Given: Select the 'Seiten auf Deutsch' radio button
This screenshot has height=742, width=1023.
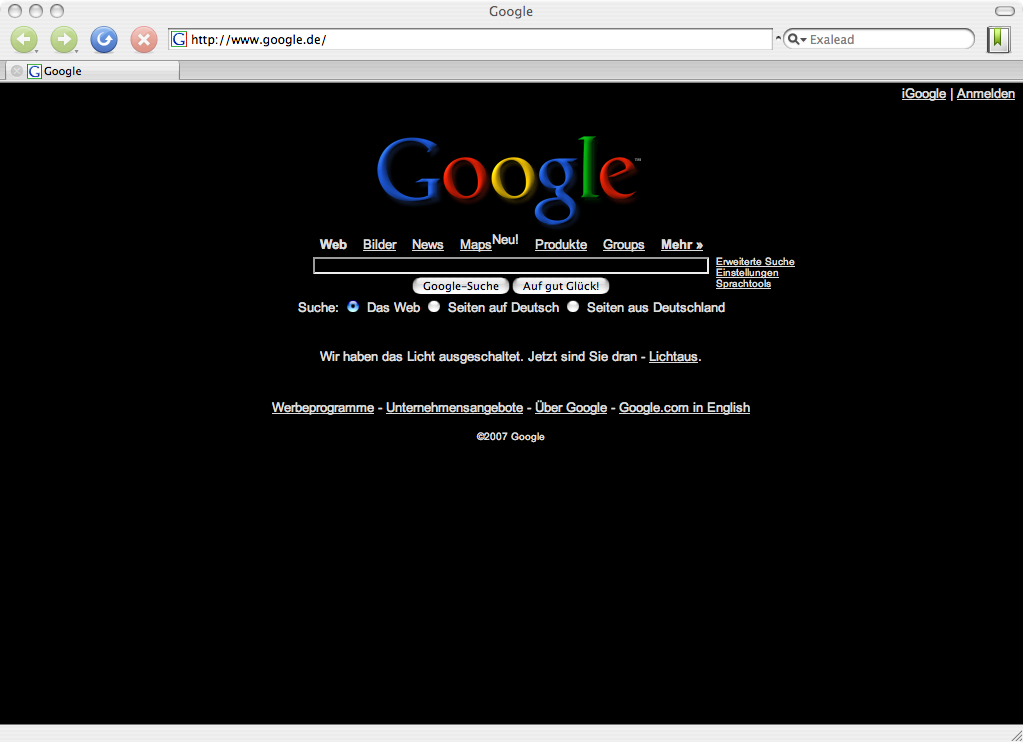Looking at the screenshot, I should click(434, 306).
